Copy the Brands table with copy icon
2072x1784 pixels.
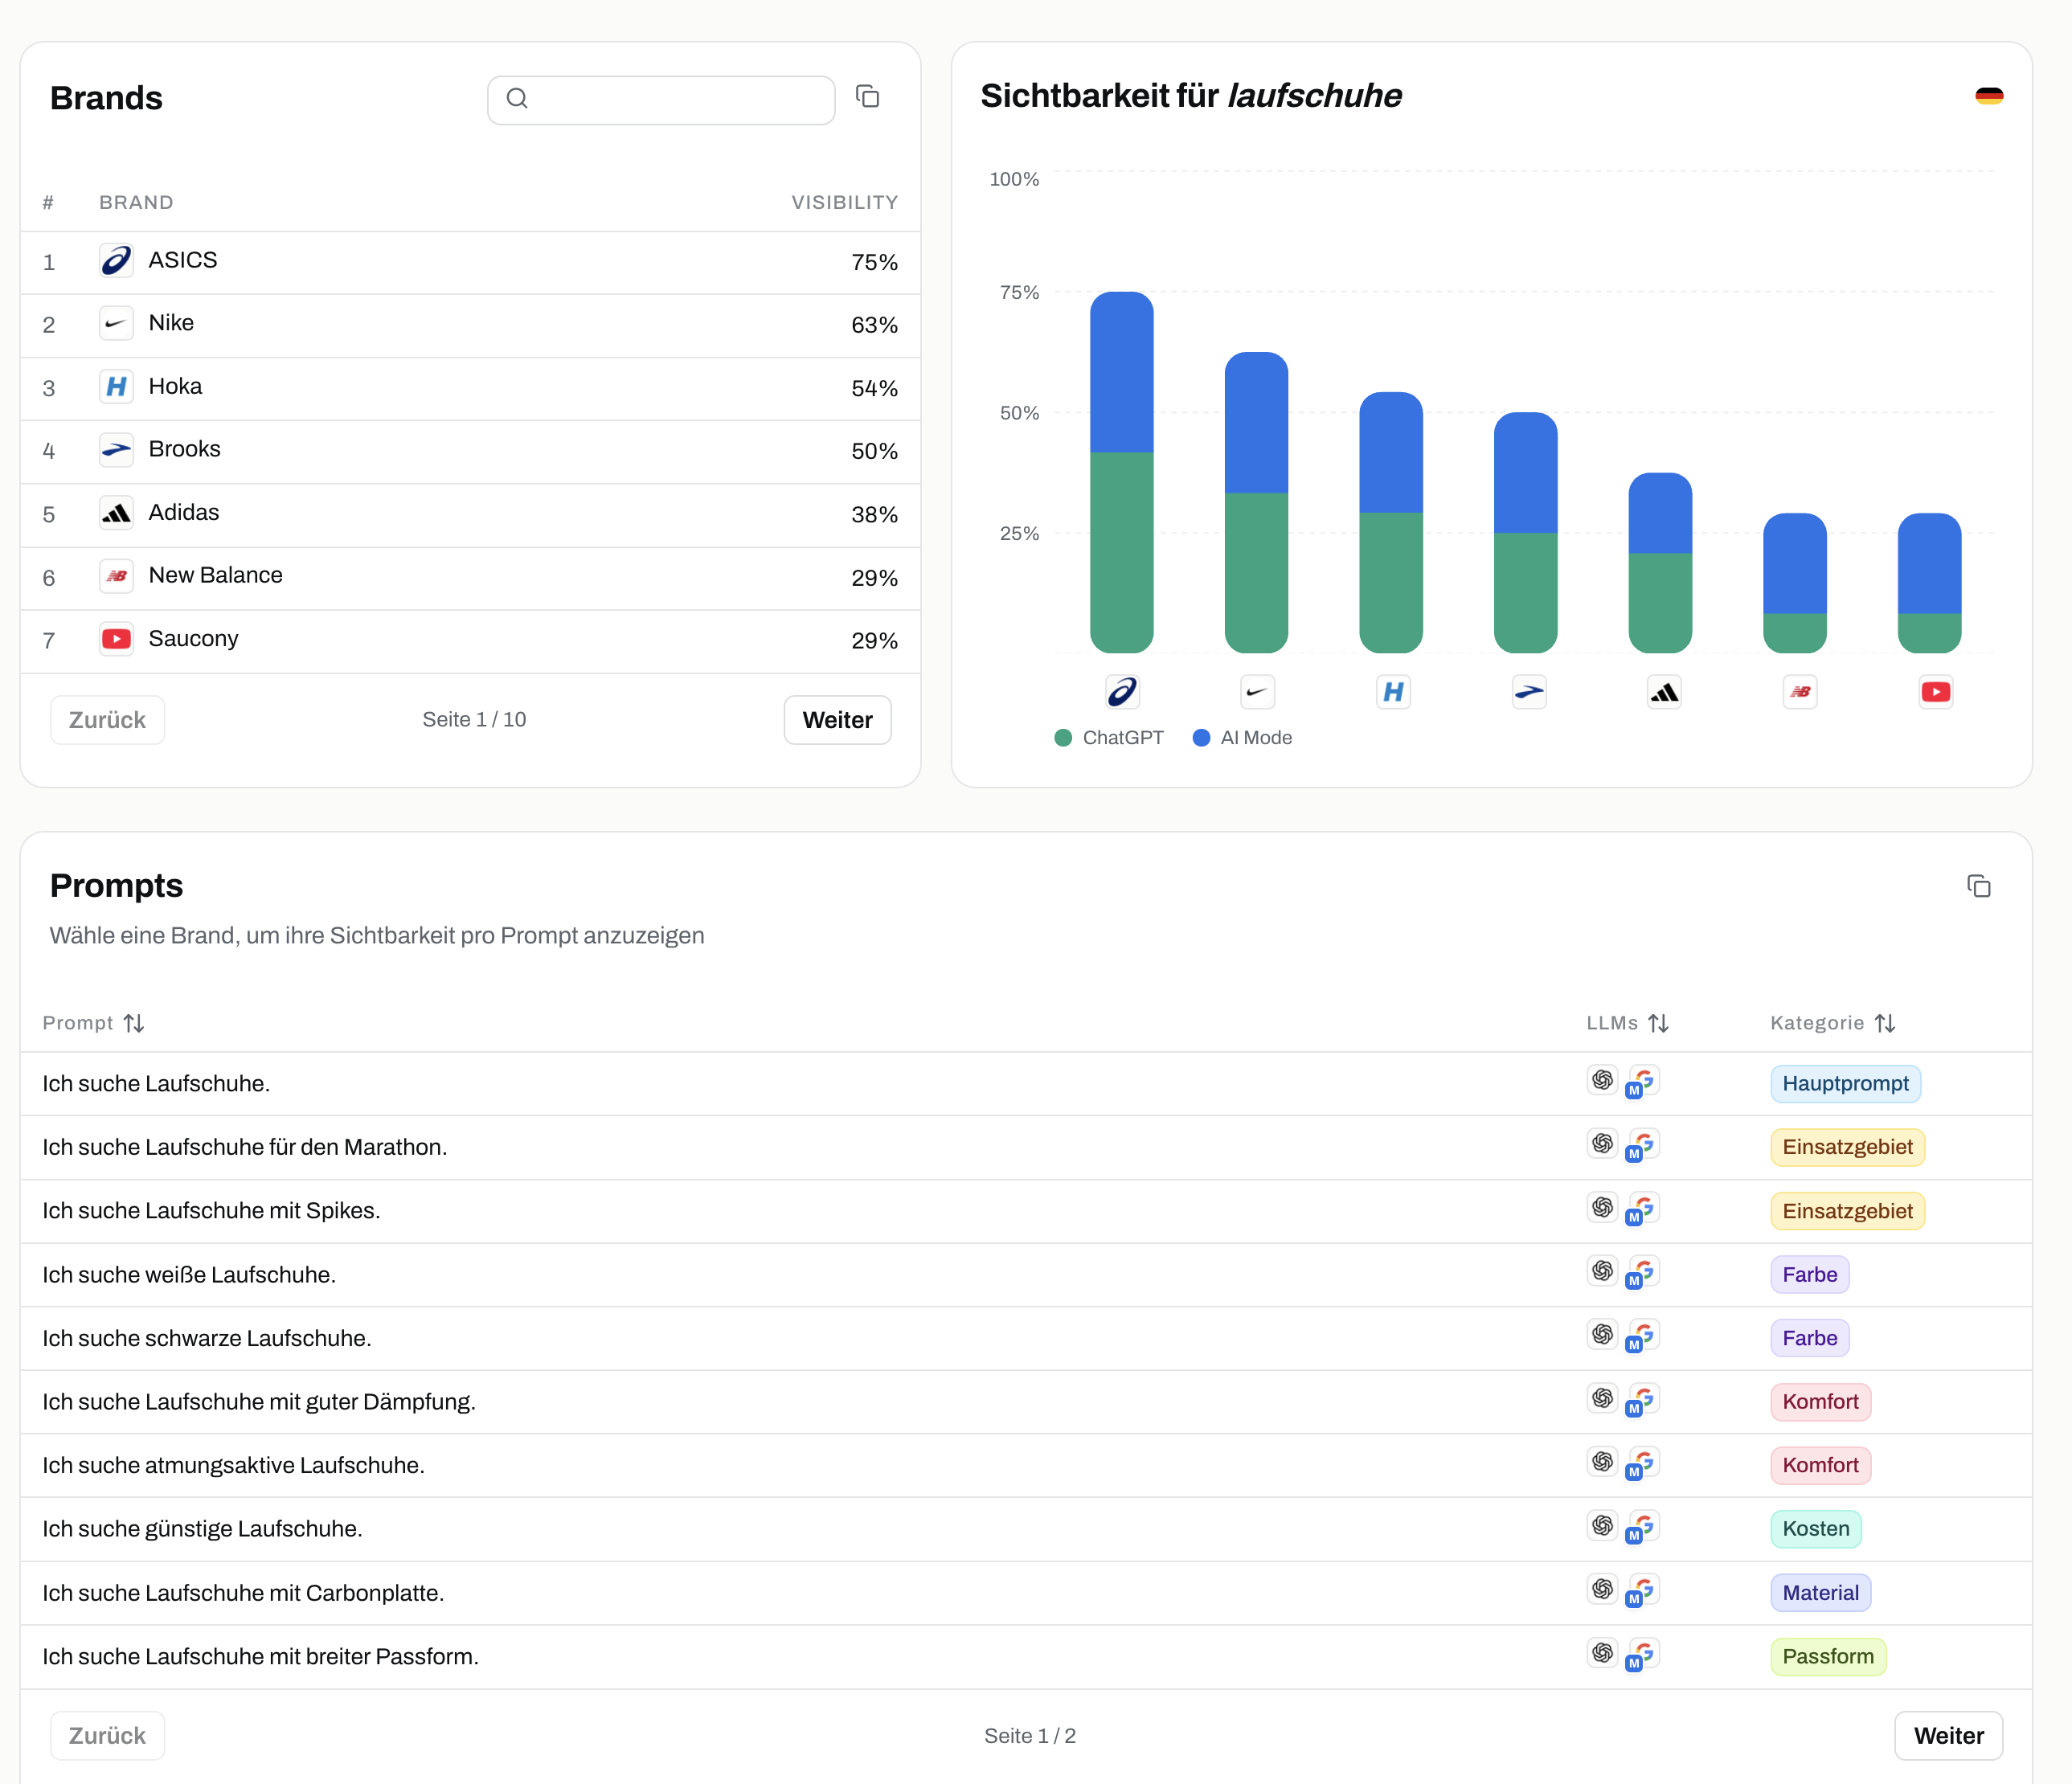coord(867,97)
